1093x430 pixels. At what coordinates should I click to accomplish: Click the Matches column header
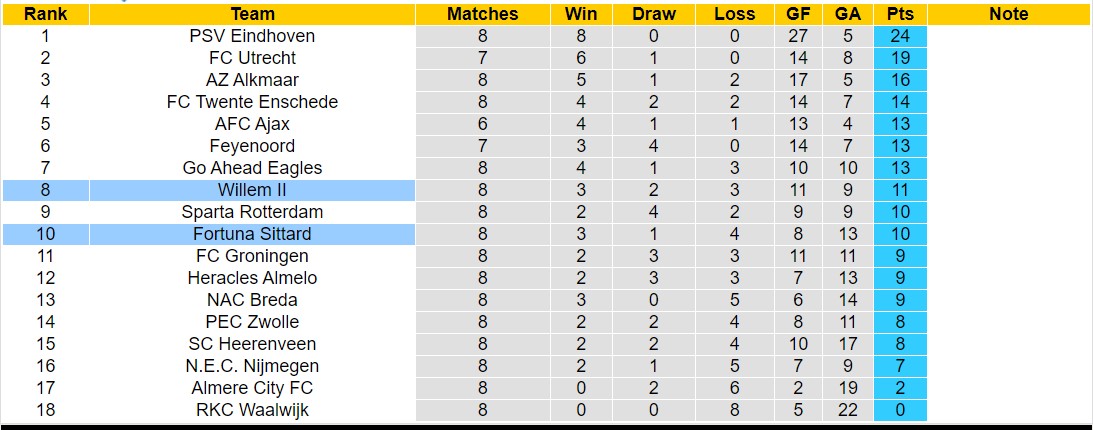(482, 14)
